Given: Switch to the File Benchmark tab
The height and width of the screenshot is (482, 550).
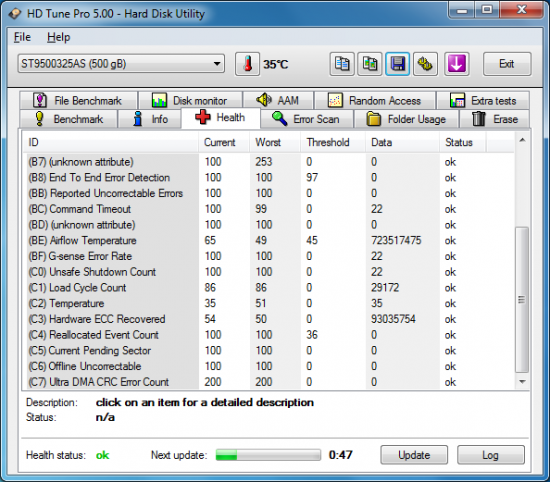Looking at the screenshot, I should (79, 100).
